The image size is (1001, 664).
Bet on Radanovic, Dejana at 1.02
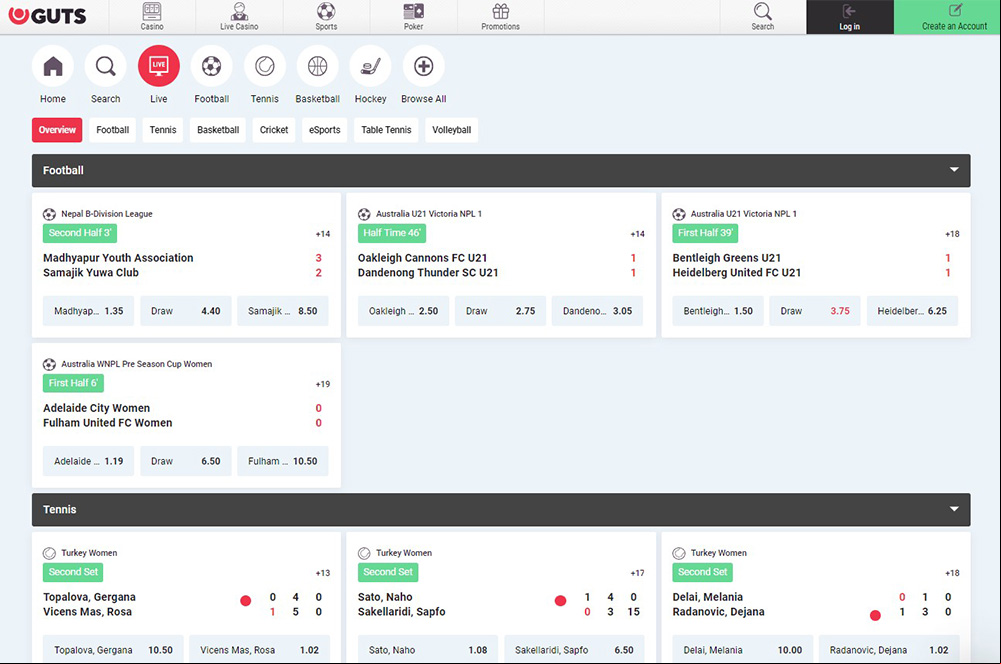(x=889, y=649)
